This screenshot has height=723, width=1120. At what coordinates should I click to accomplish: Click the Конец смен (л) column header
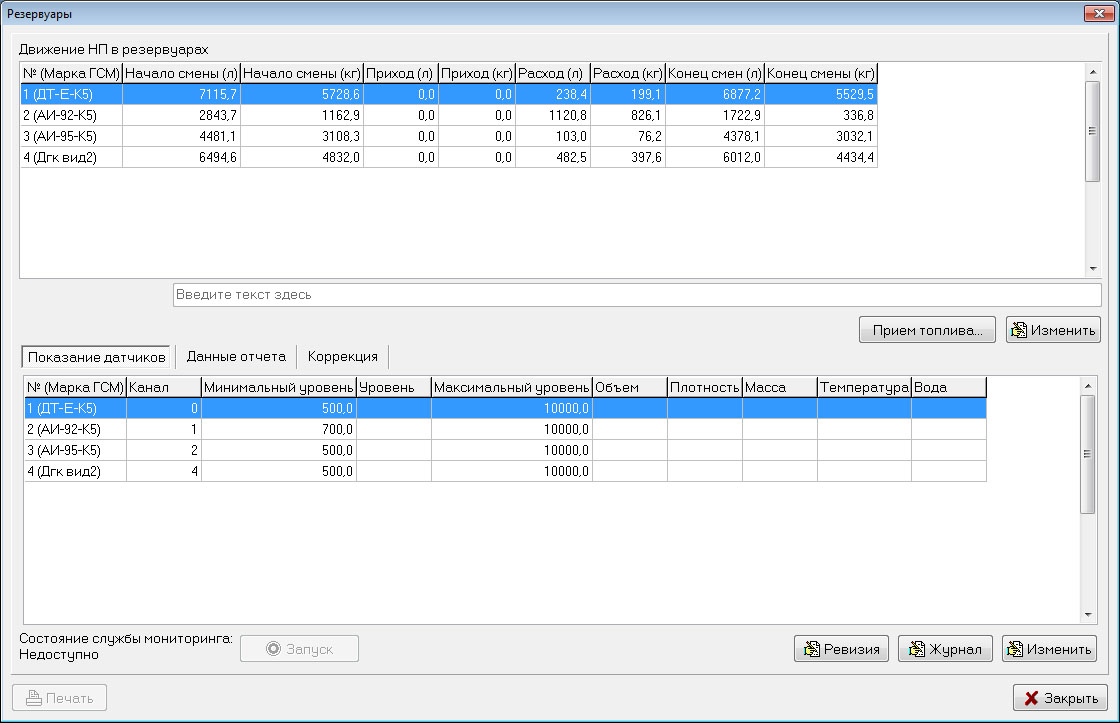pyautogui.click(x=715, y=73)
